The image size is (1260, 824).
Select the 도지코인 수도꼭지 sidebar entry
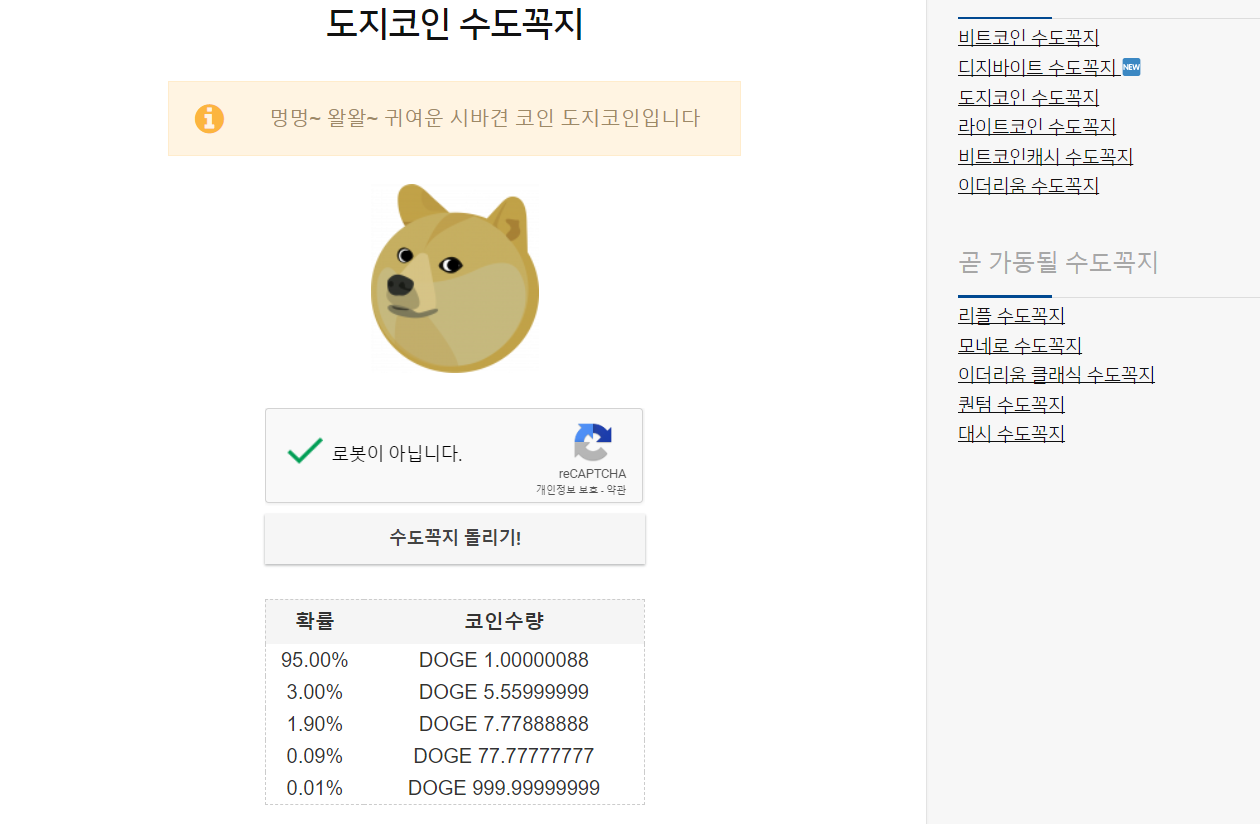click(x=1026, y=97)
